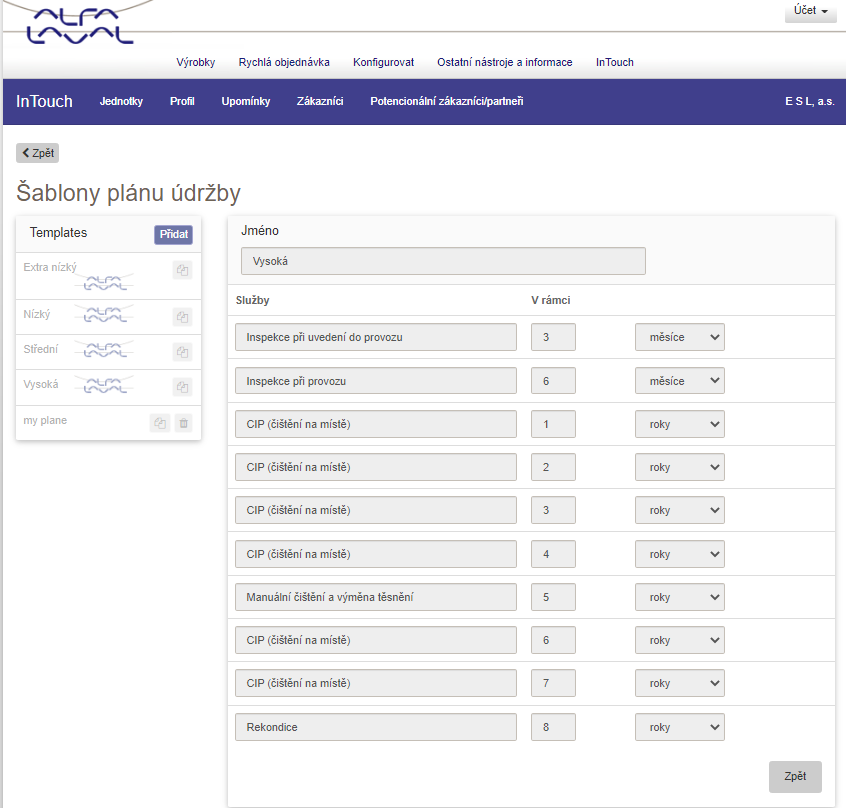The height and width of the screenshot is (808, 846).
Task: Delete the my plane template
Action: click(x=183, y=423)
